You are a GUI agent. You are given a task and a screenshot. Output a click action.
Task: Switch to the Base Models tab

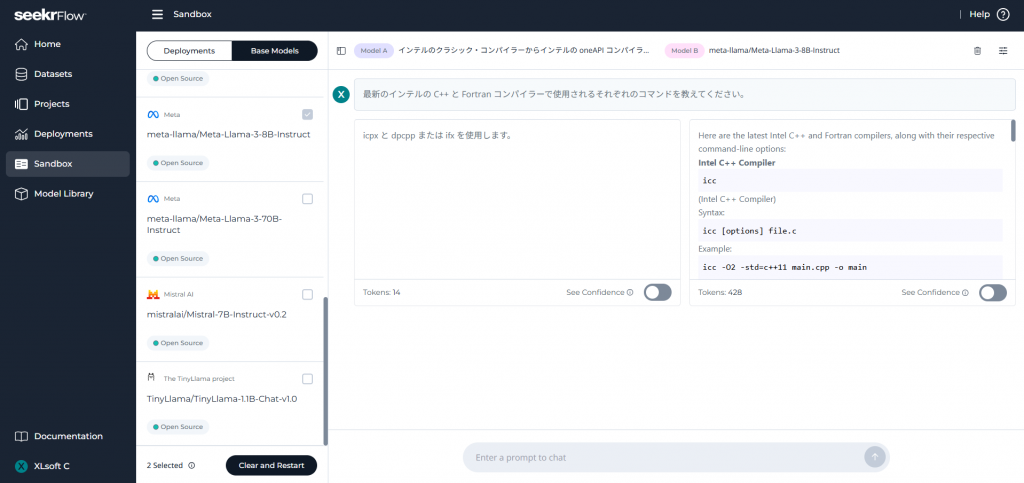(x=275, y=51)
